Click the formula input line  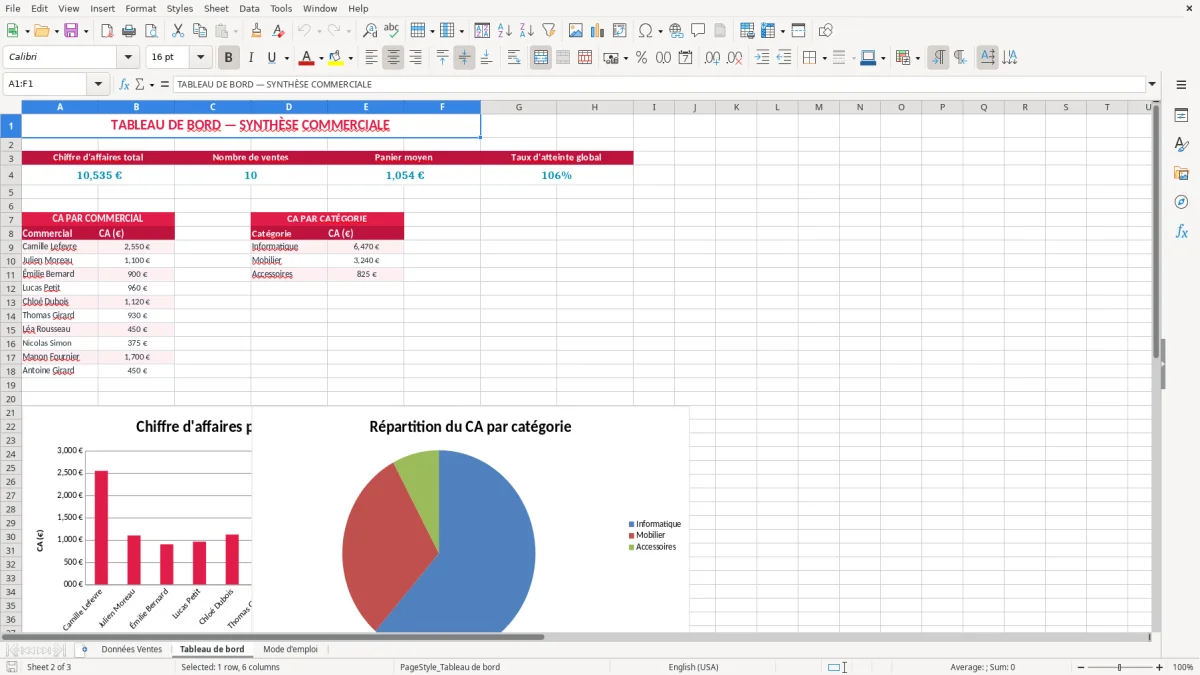click(658, 85)
